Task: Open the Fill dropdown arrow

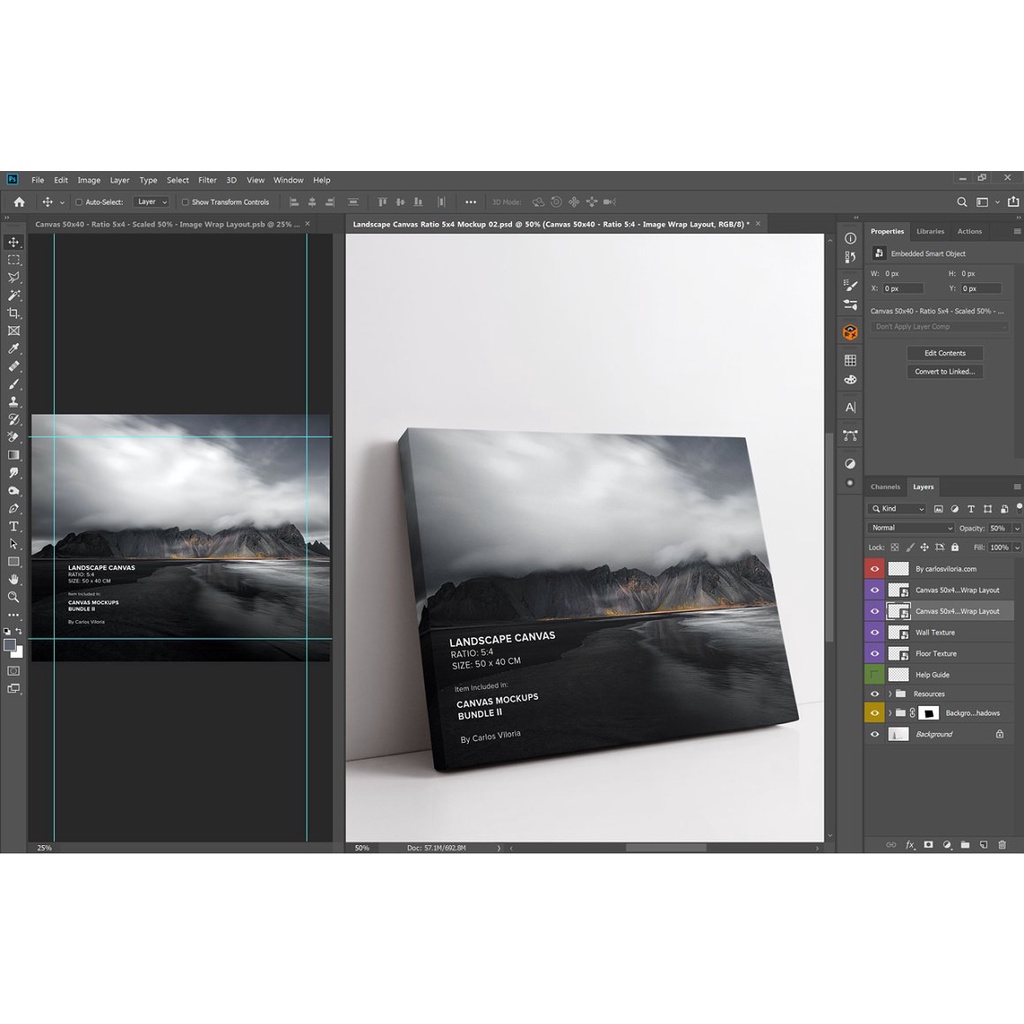Action: pos(1017,547)
